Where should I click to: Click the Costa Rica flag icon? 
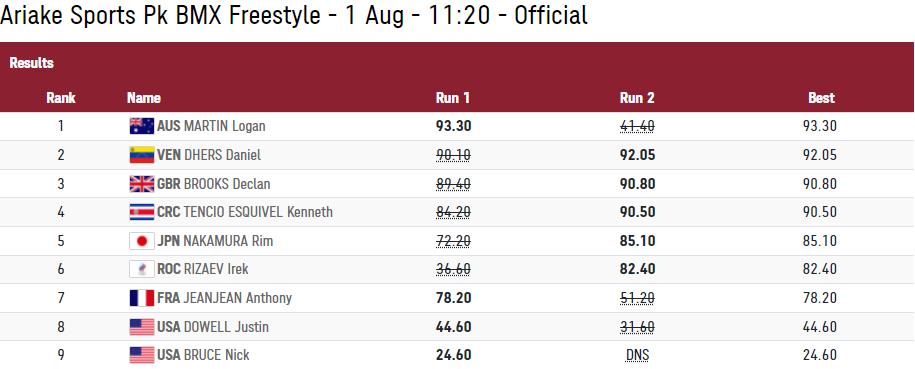coord(142,211)
